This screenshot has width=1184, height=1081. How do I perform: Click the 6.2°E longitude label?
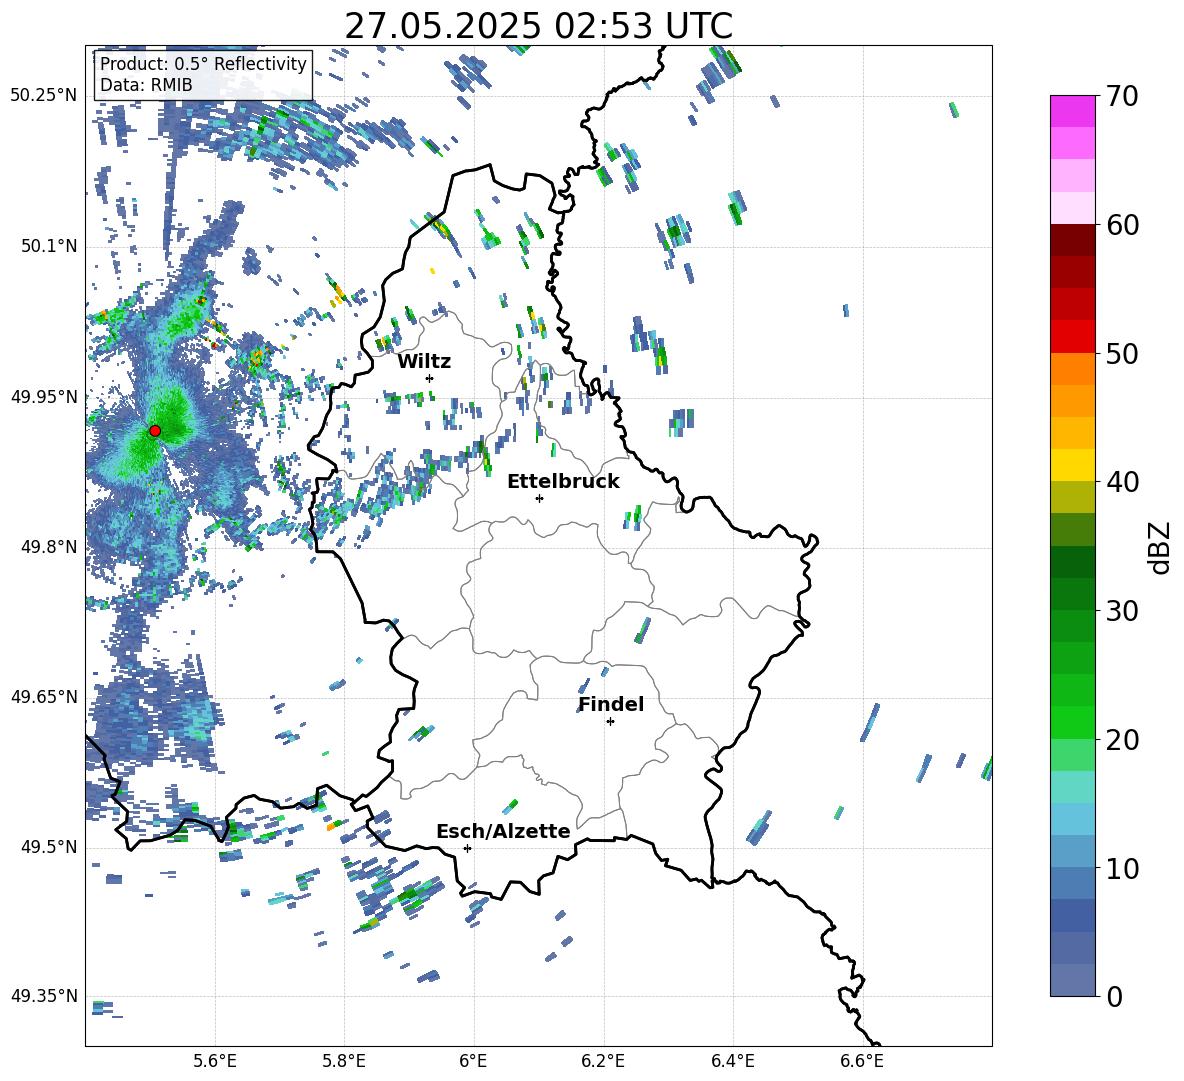point(603,1061)
